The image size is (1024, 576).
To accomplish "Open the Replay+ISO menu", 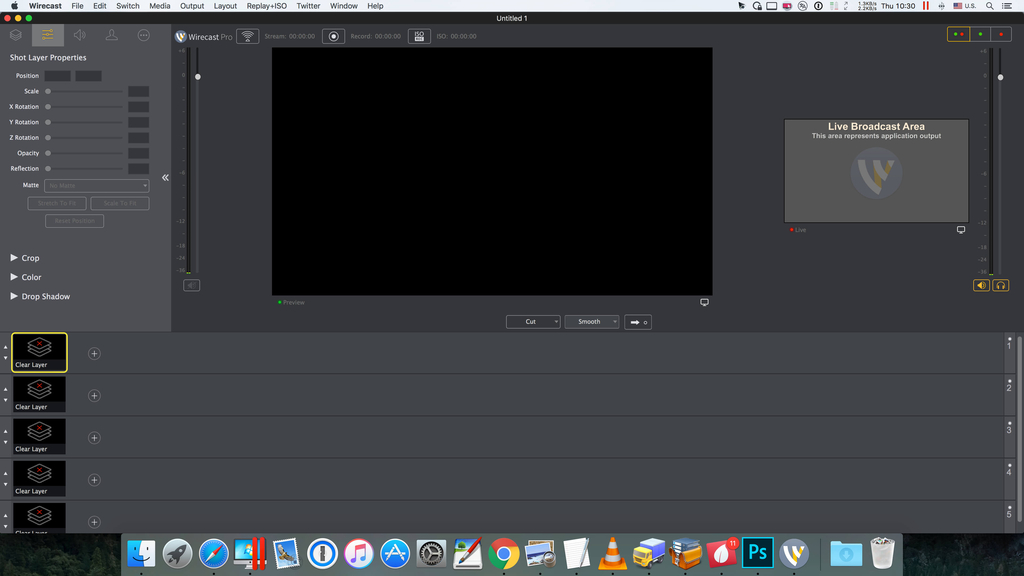I will (x=265, y=5).
